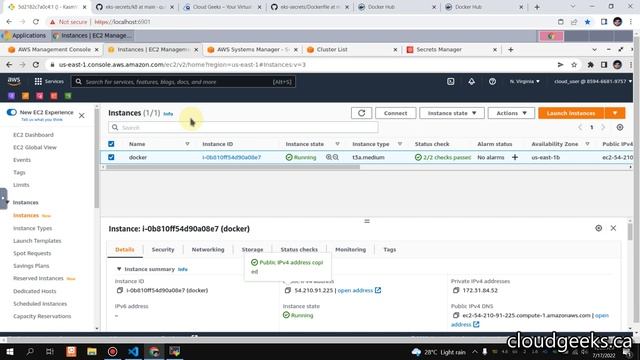This screenshot has width=640, height=360.
Task: Open the Instance state dropdown
Action: [x=452, y=113]
